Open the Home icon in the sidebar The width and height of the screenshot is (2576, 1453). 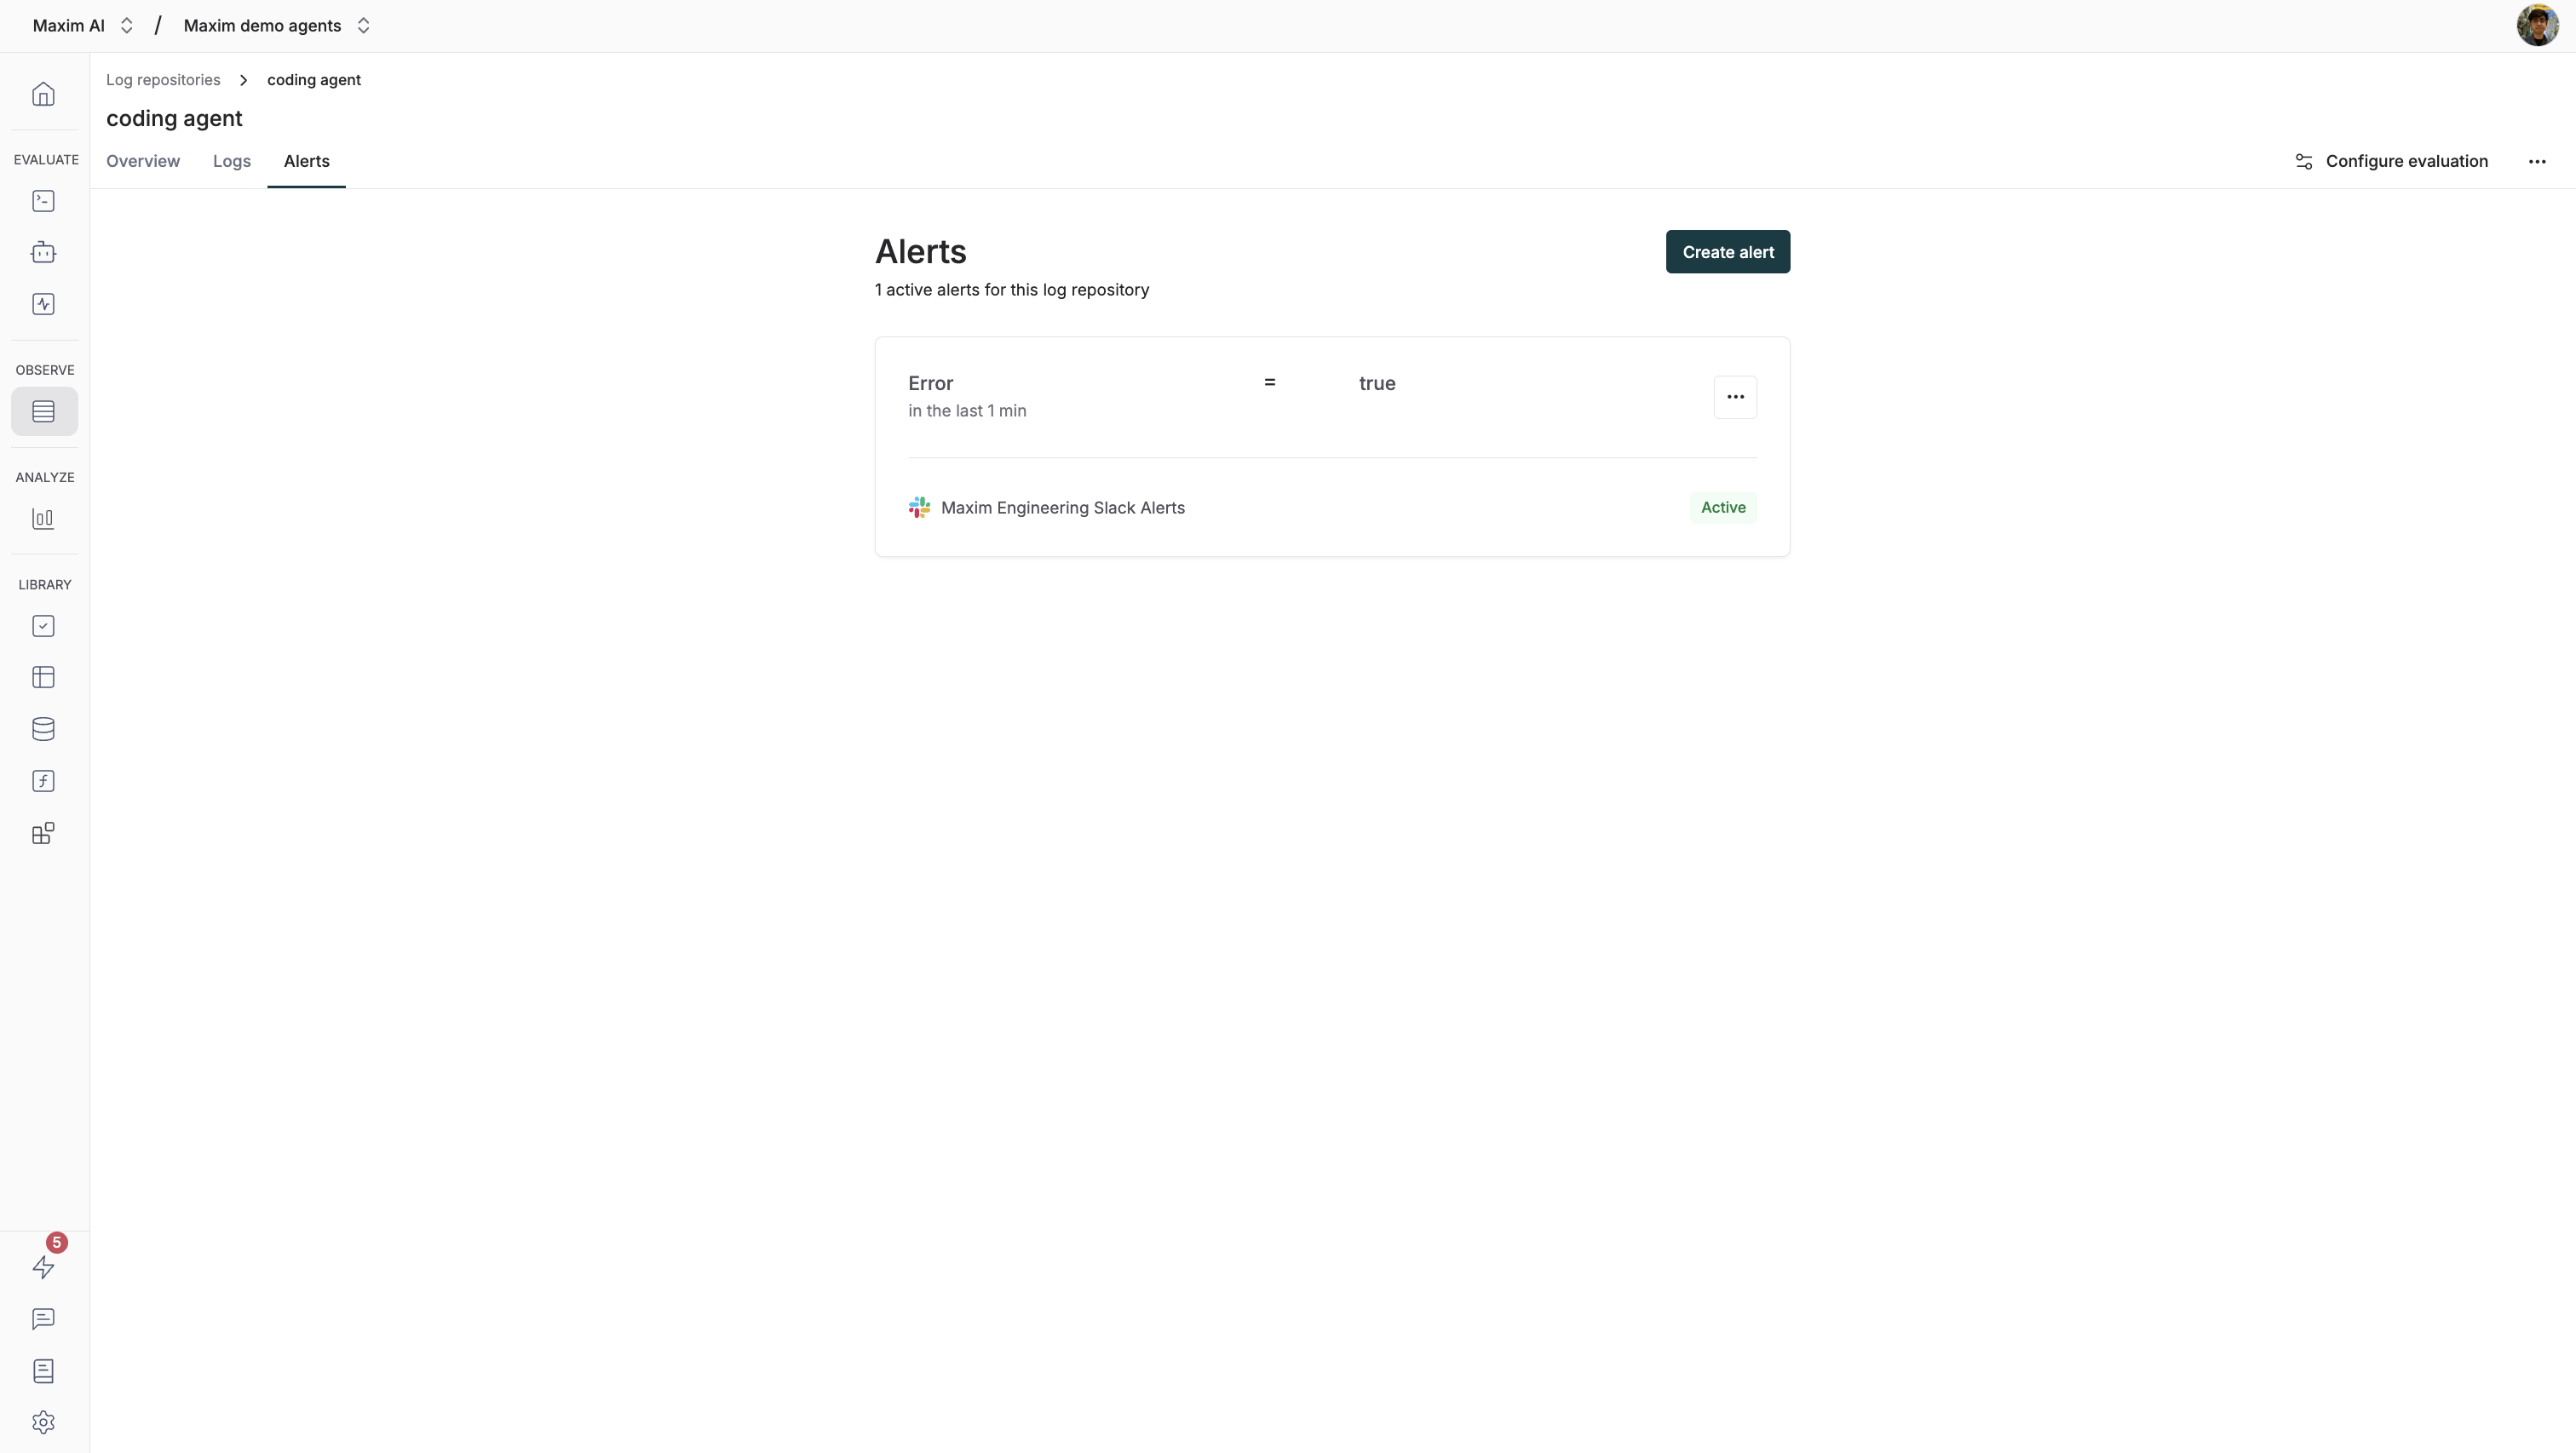click(x=43, y=93)
